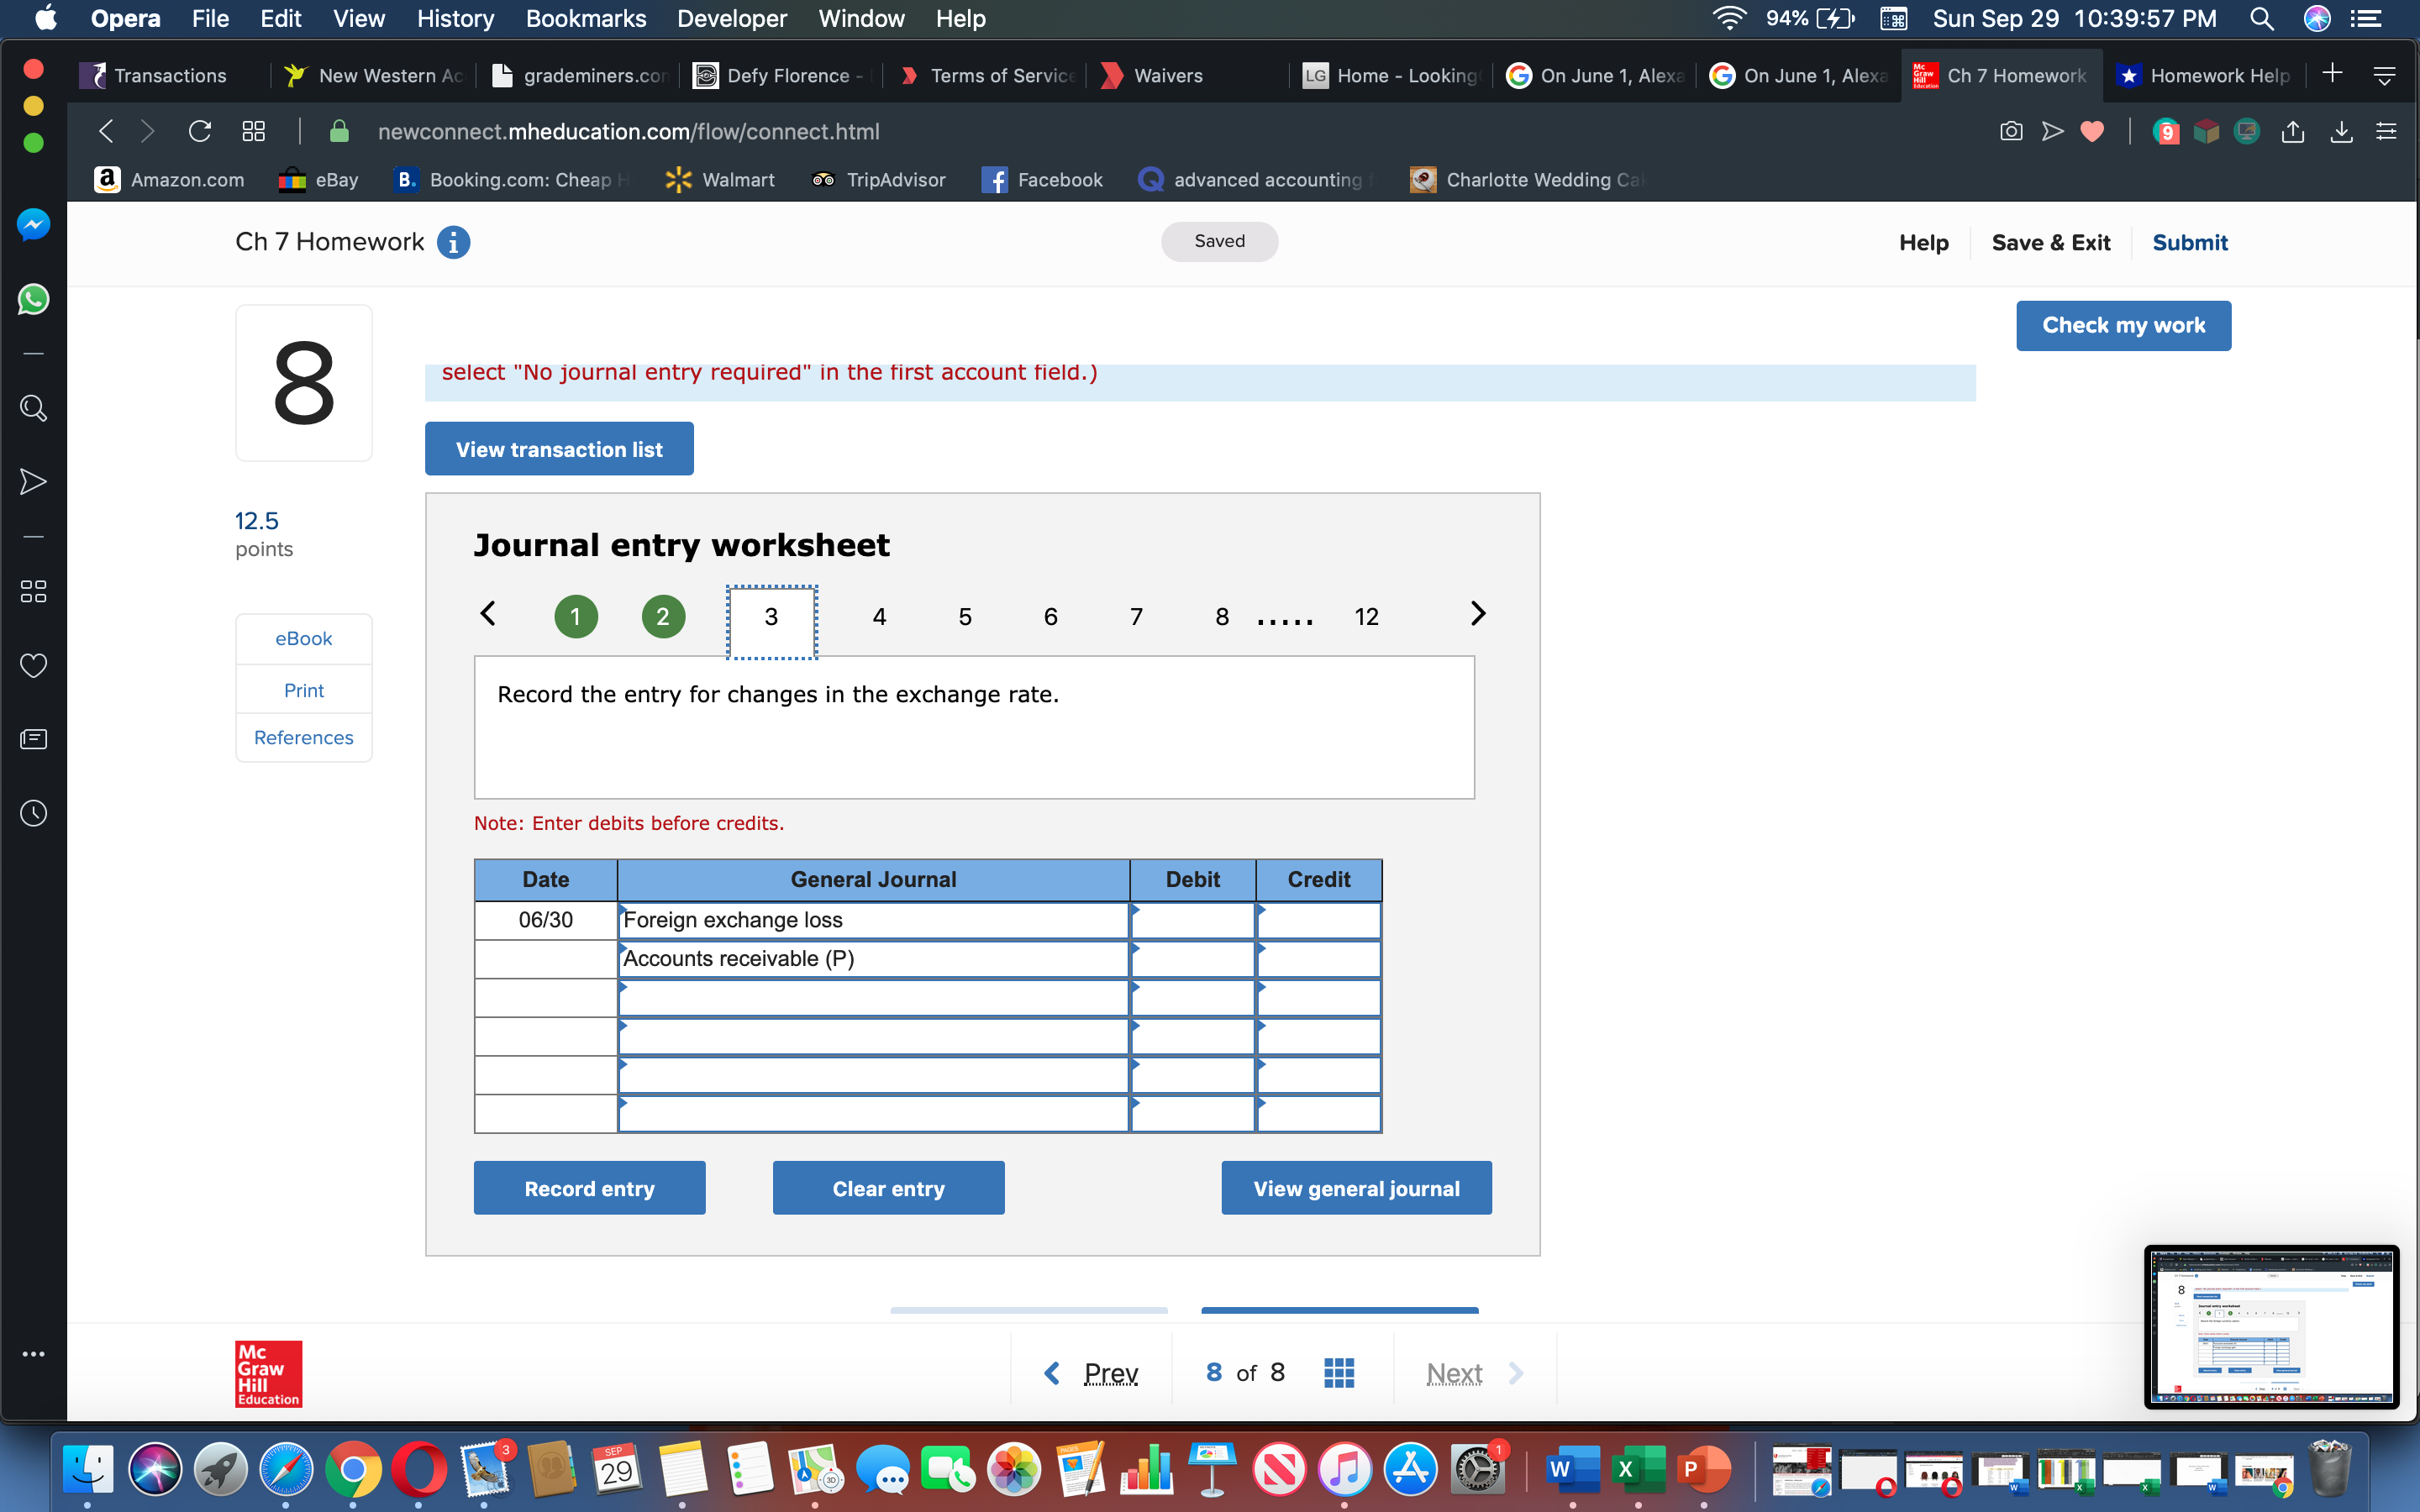Open Launchpad from the Dock

(222, 1470)
